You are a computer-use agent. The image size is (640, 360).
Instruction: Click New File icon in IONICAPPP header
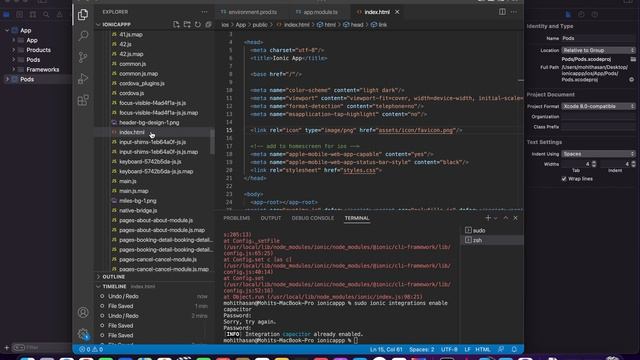coord(176,24)
